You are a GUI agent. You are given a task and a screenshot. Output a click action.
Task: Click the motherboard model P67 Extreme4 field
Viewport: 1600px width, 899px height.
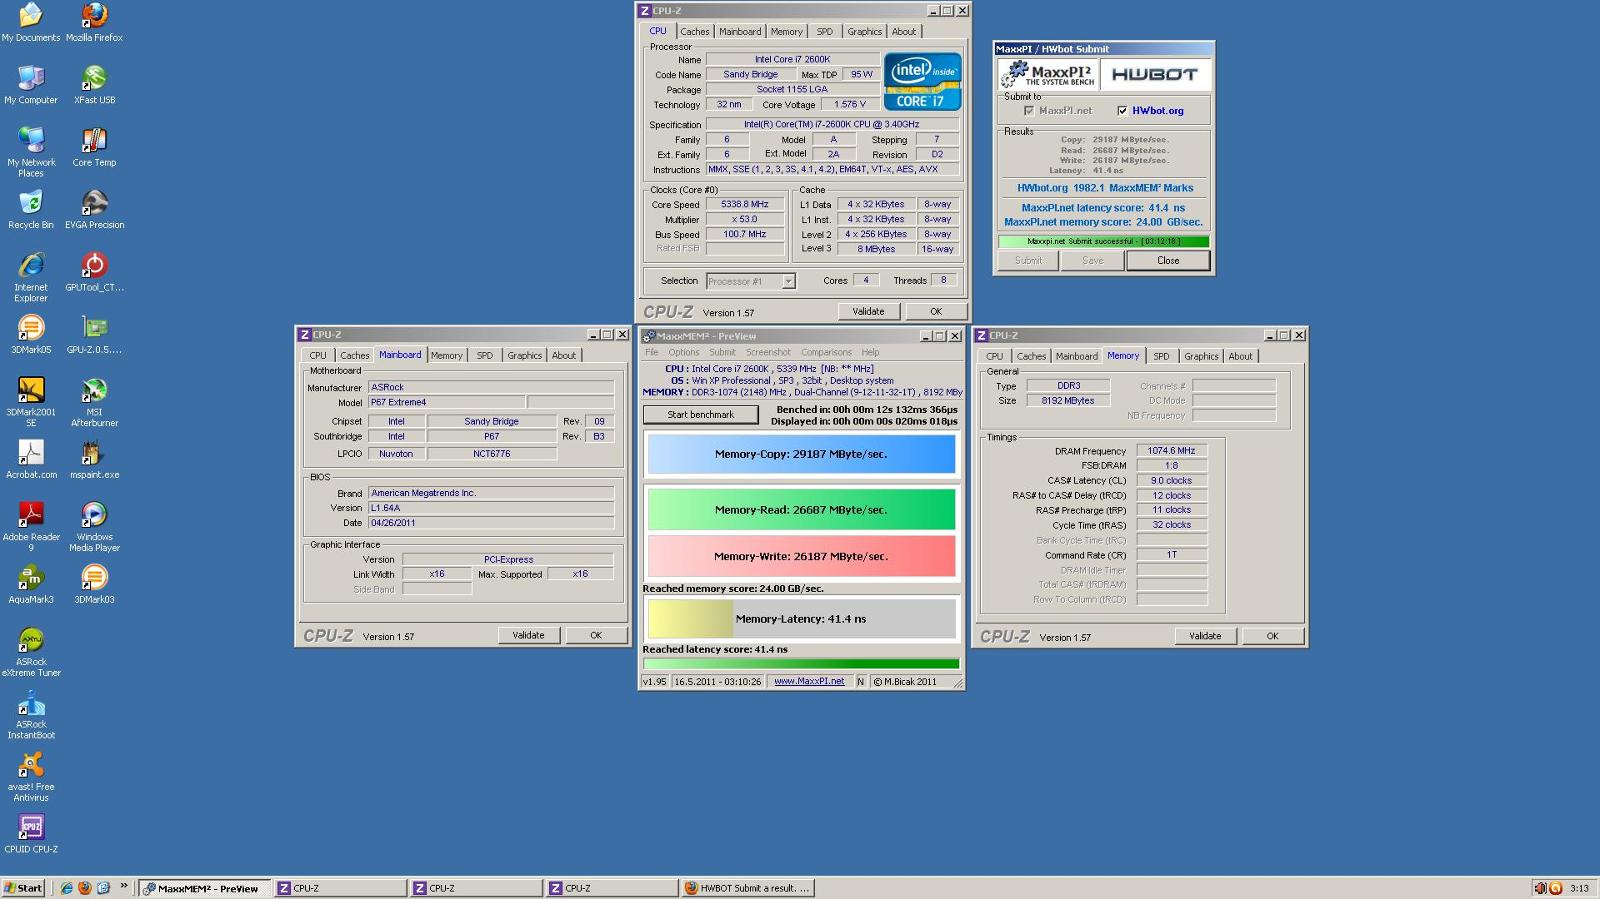click(x=446, y=403)
